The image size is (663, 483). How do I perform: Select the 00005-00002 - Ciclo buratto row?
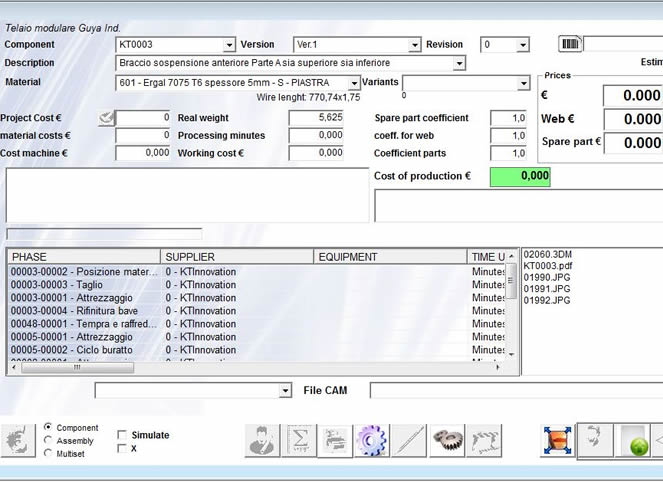tap(257, 350)
